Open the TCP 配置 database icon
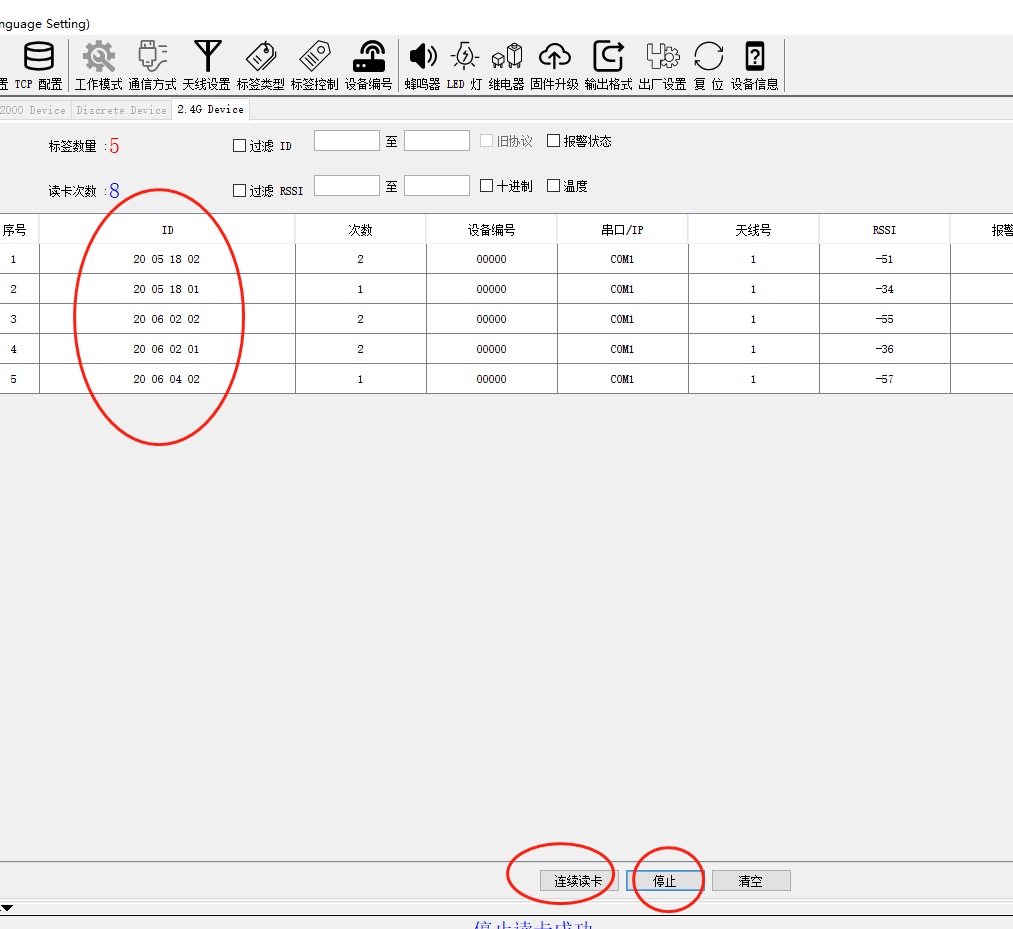This screenshot has width=1013, height=929. coord(38,57)
